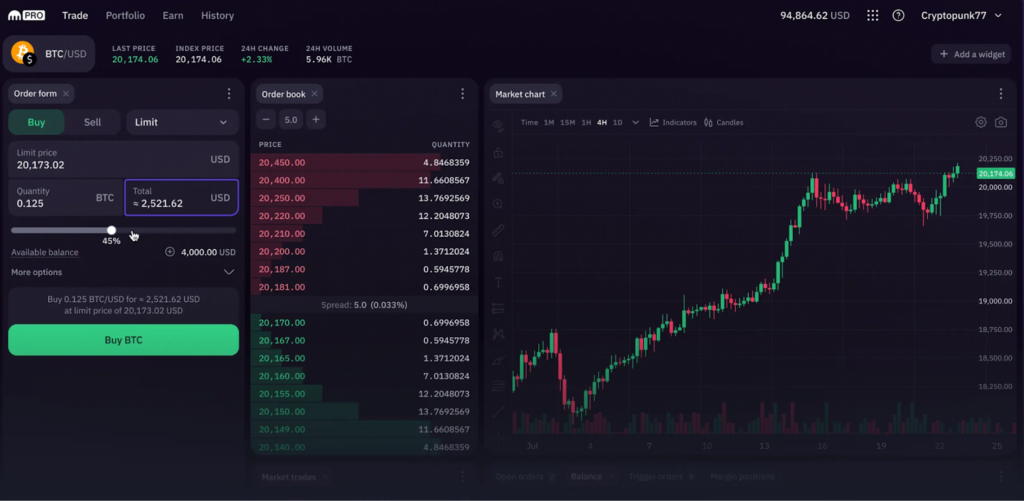Click the Limit price input field

pos(123,159)
